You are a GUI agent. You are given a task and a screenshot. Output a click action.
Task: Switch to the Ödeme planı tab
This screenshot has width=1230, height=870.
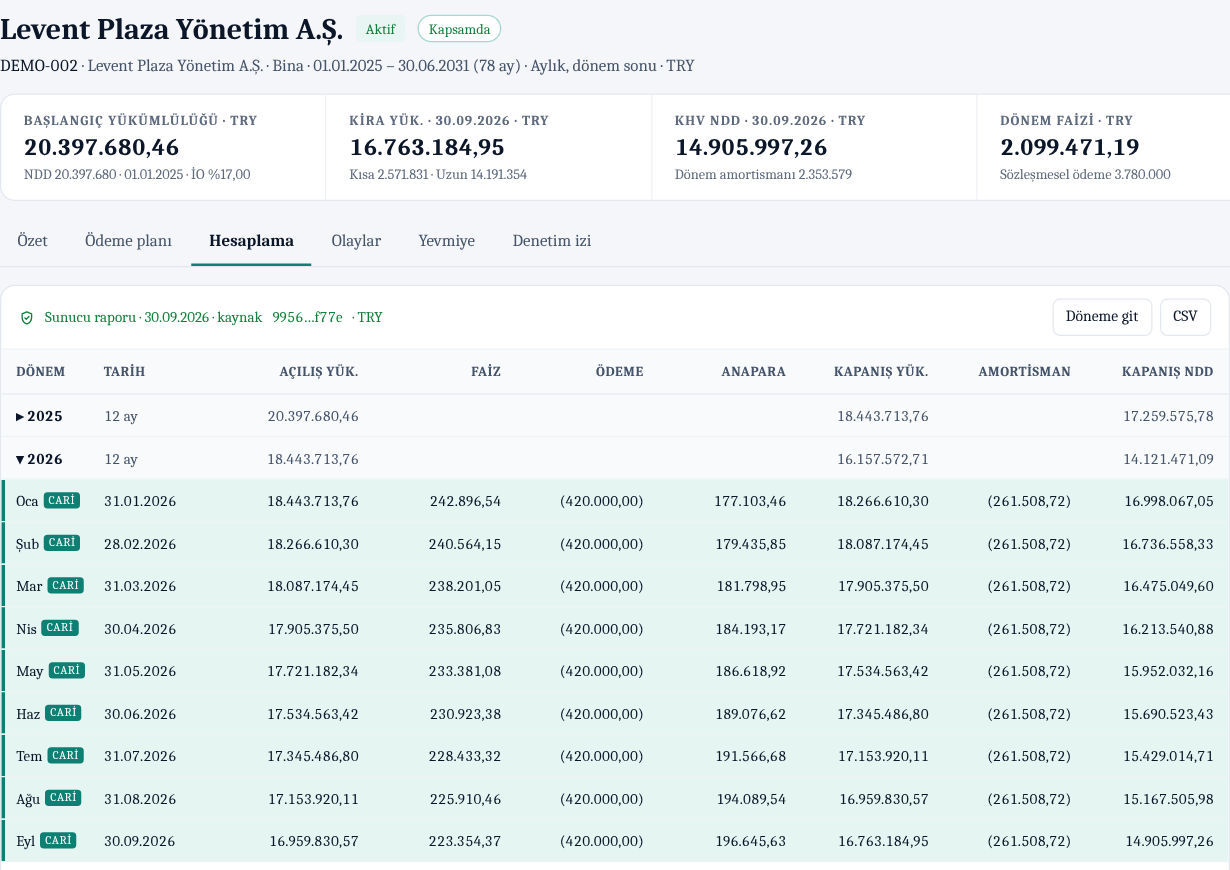[x=128, y=241]
